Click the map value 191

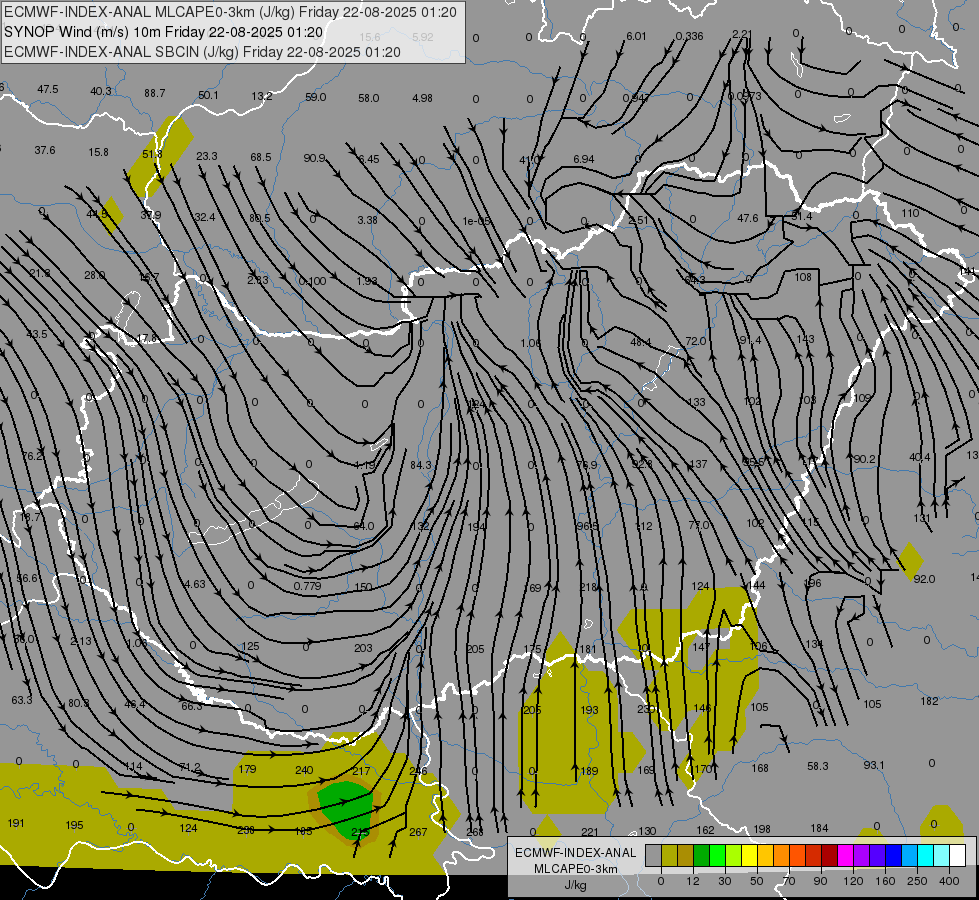pos(16,823)
